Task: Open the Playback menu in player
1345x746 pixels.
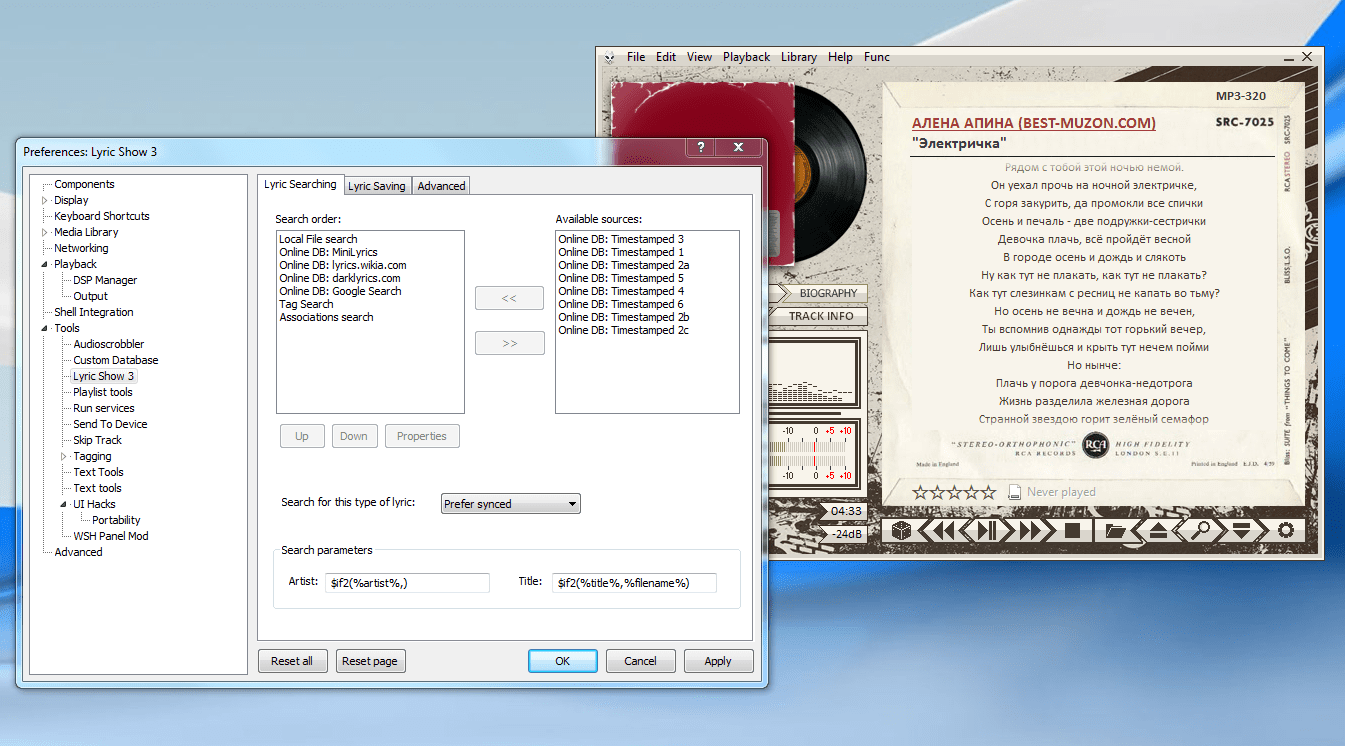Action: [746, 57]
